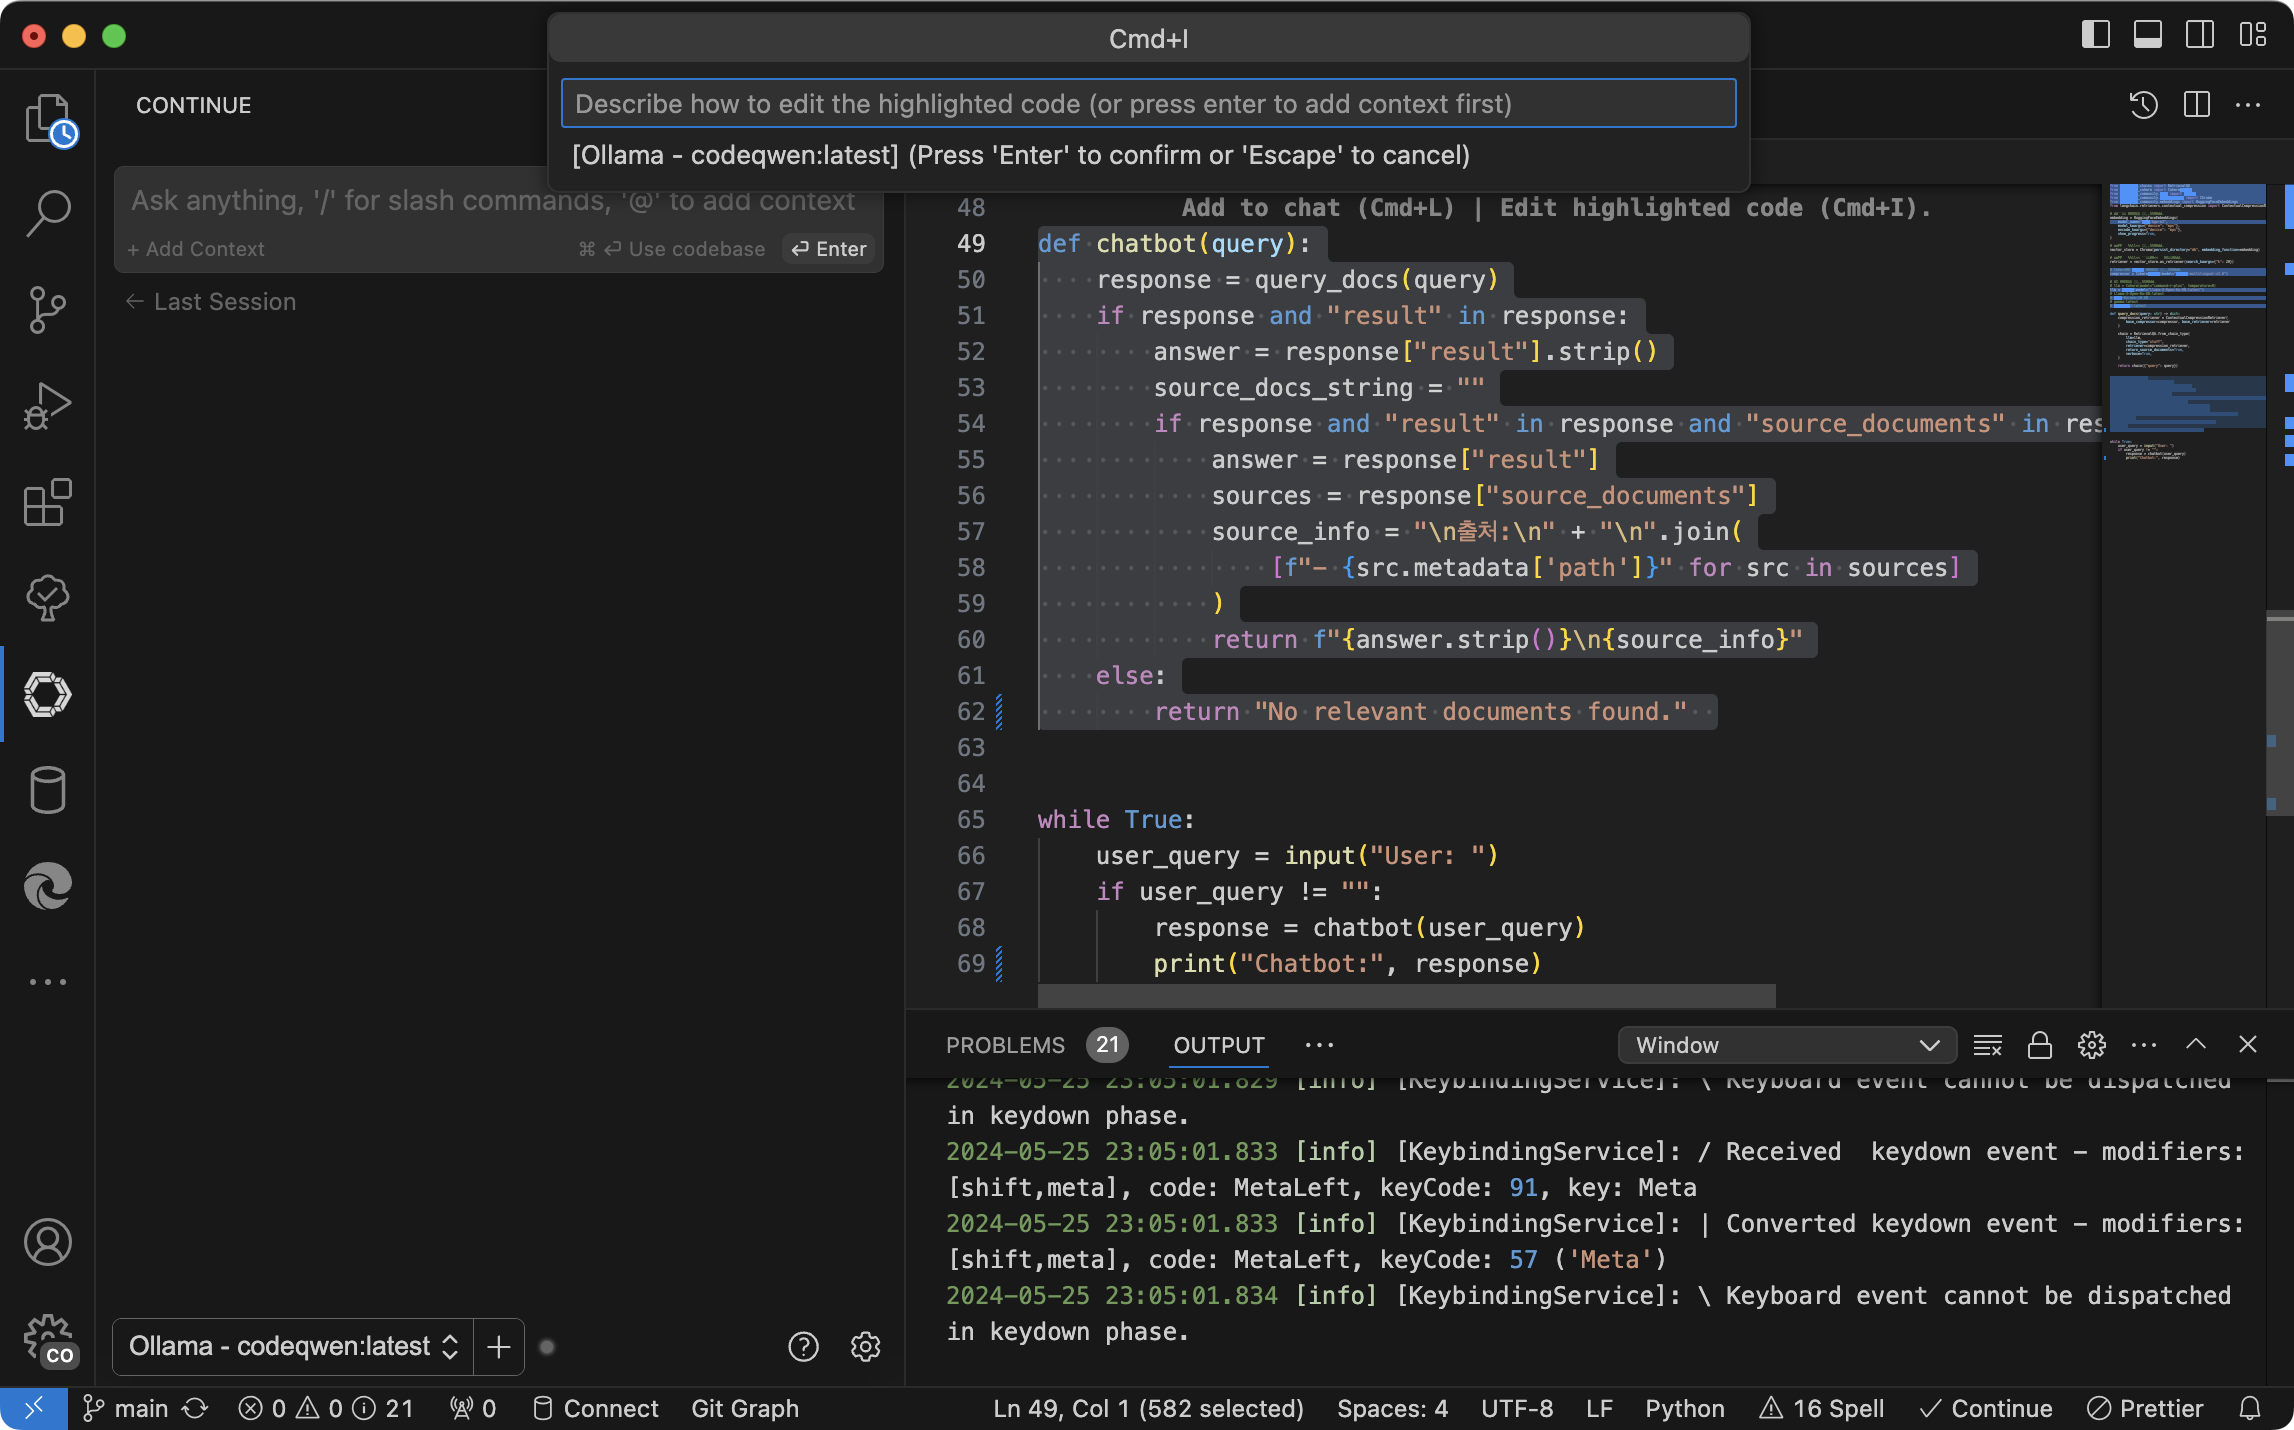Switch to the PROBLEMS tab
This screenshot has width=2294, height=1430.
click(x=1005, y=1045)
